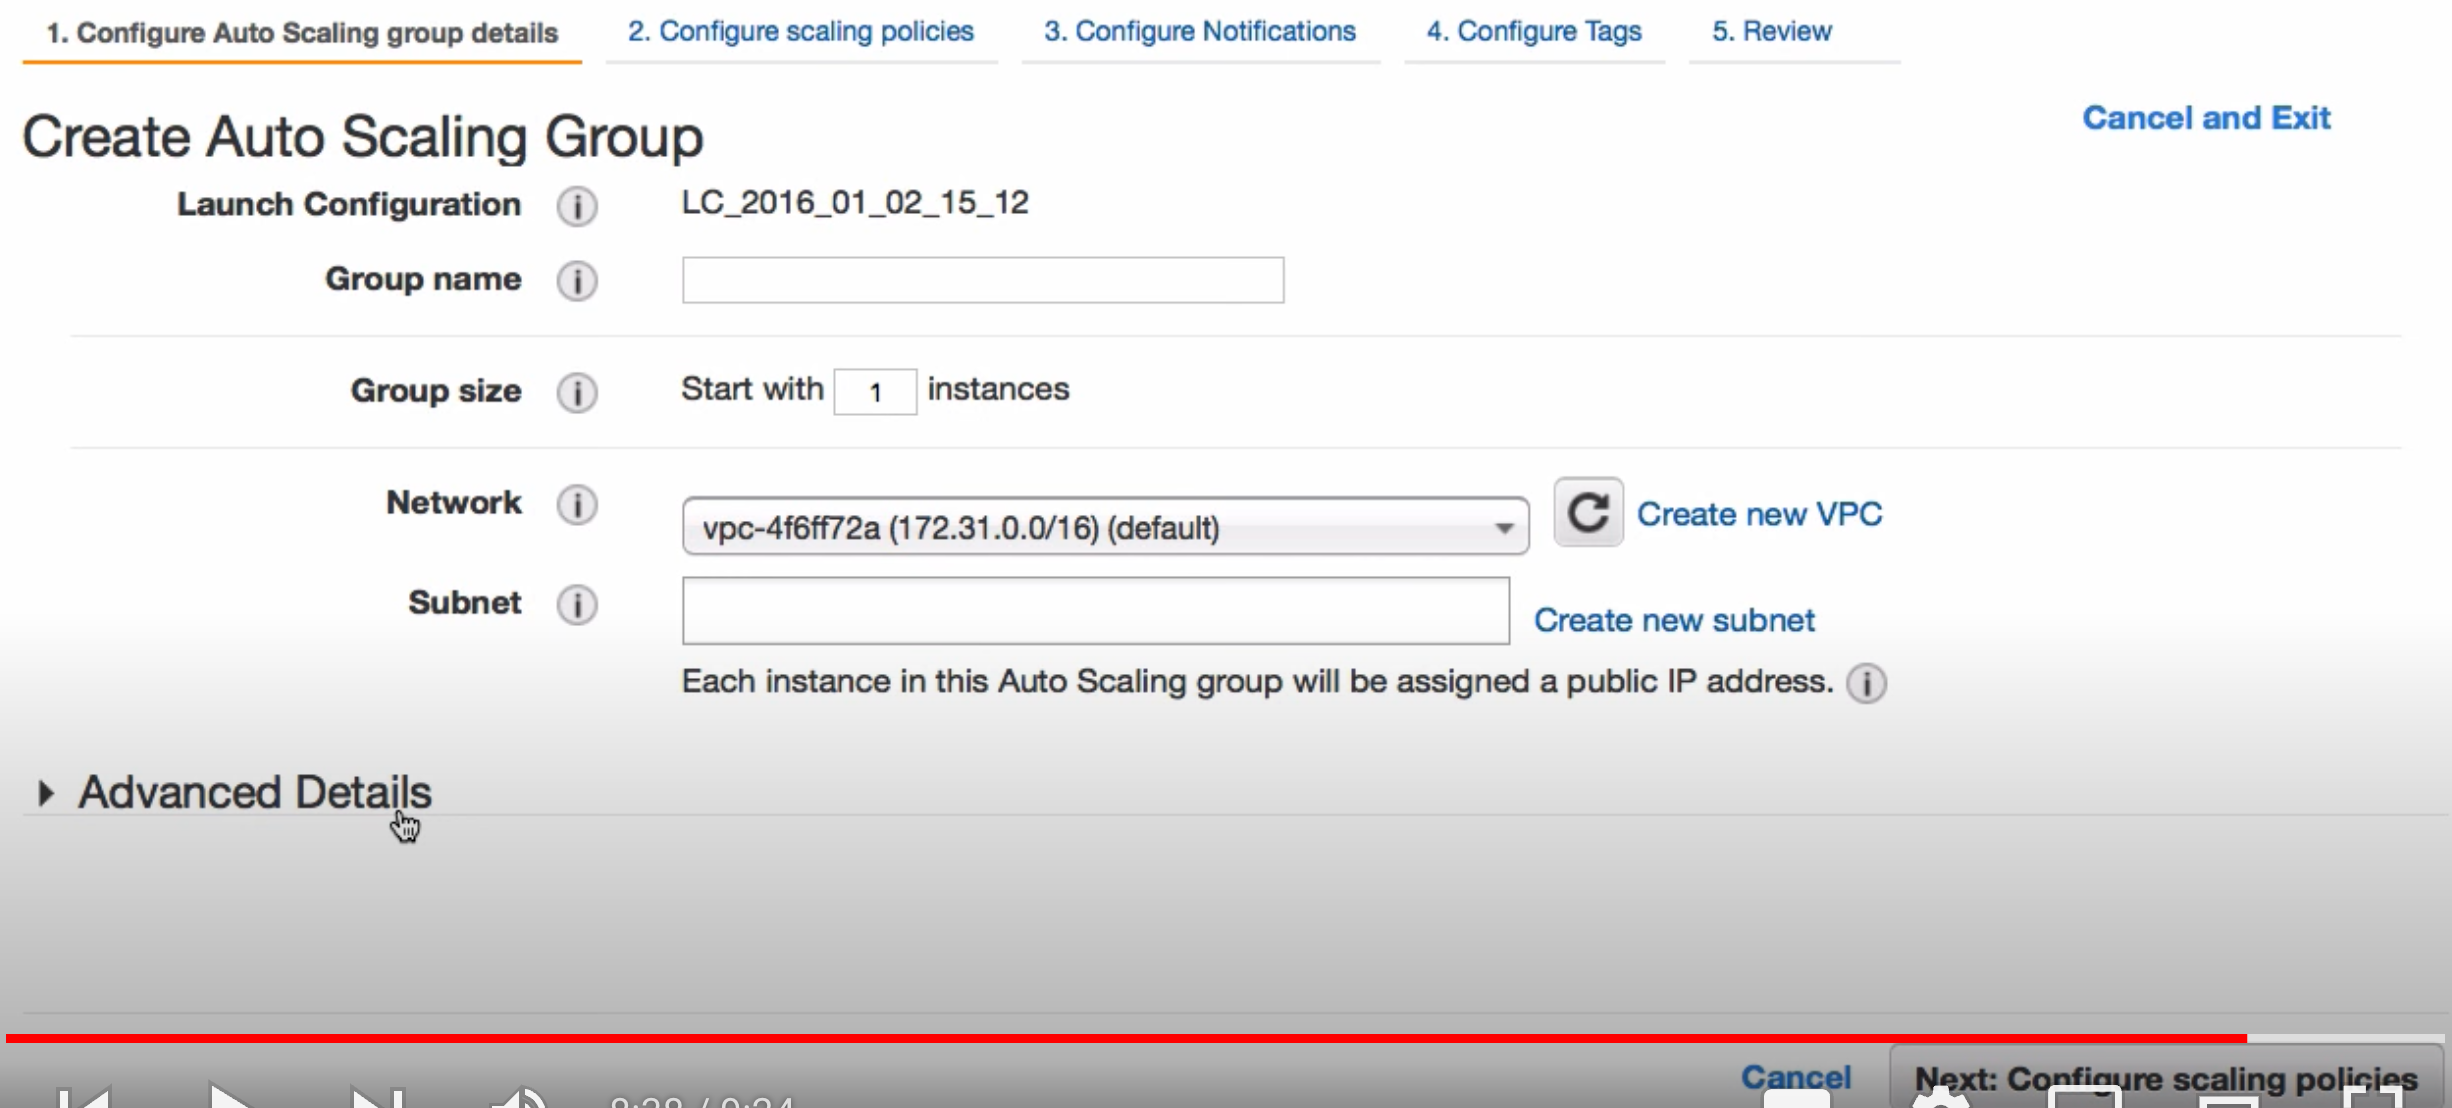Viewport: 2452px width, 1108px height.
Task: Go to Configure Notifications step tab
Action: [1199, 32]
